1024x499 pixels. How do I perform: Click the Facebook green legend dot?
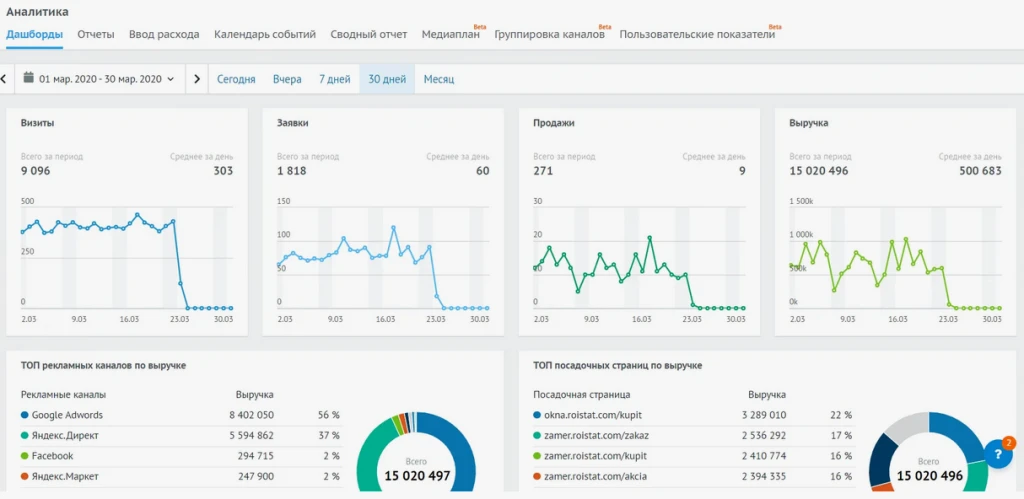pos(24,455)
